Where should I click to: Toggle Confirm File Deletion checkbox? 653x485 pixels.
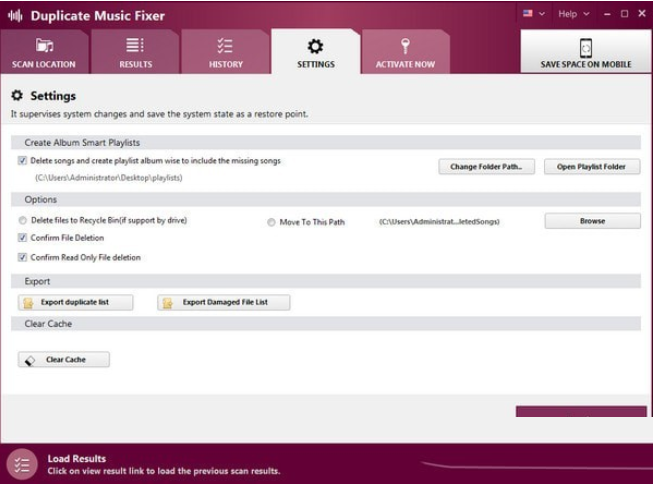[x=22, y=238]
